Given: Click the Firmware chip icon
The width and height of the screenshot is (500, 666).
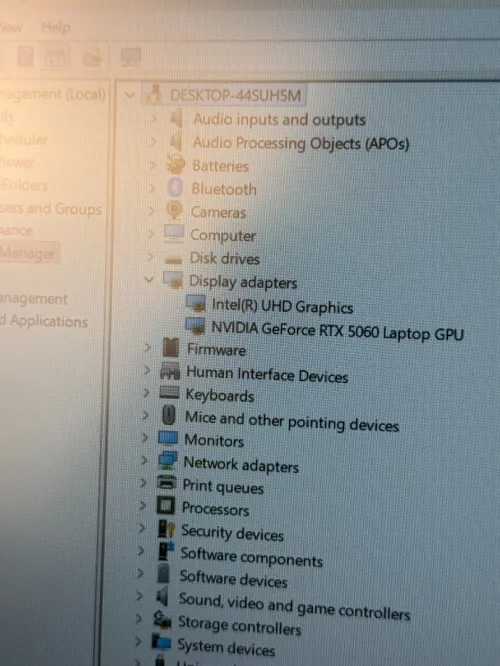Looking at the screenshot, I should 171,348.
